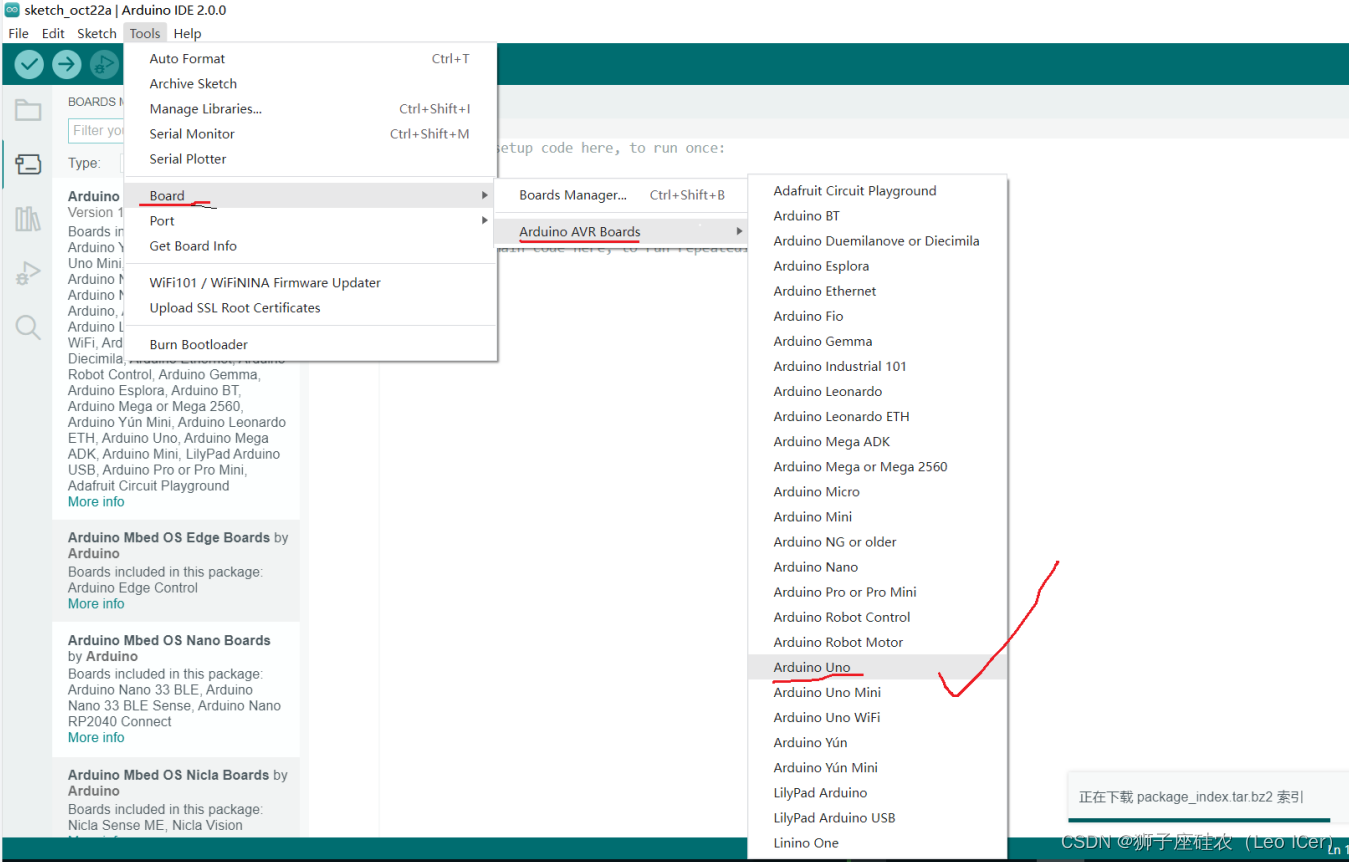This screenshot has height=862, width=1349.
Task: Close the open Tools menu
Action: (x=145, y=33)
